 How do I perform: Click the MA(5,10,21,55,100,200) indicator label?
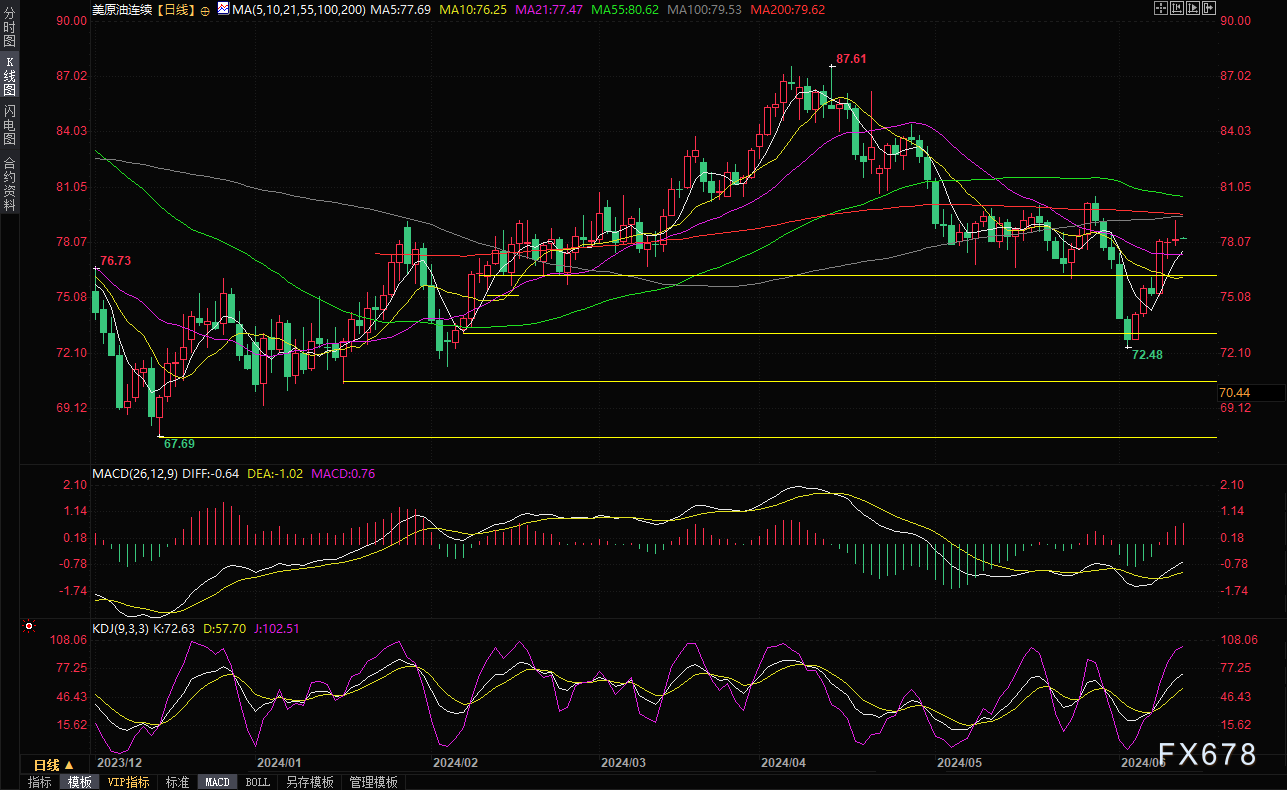pos(298,9)
